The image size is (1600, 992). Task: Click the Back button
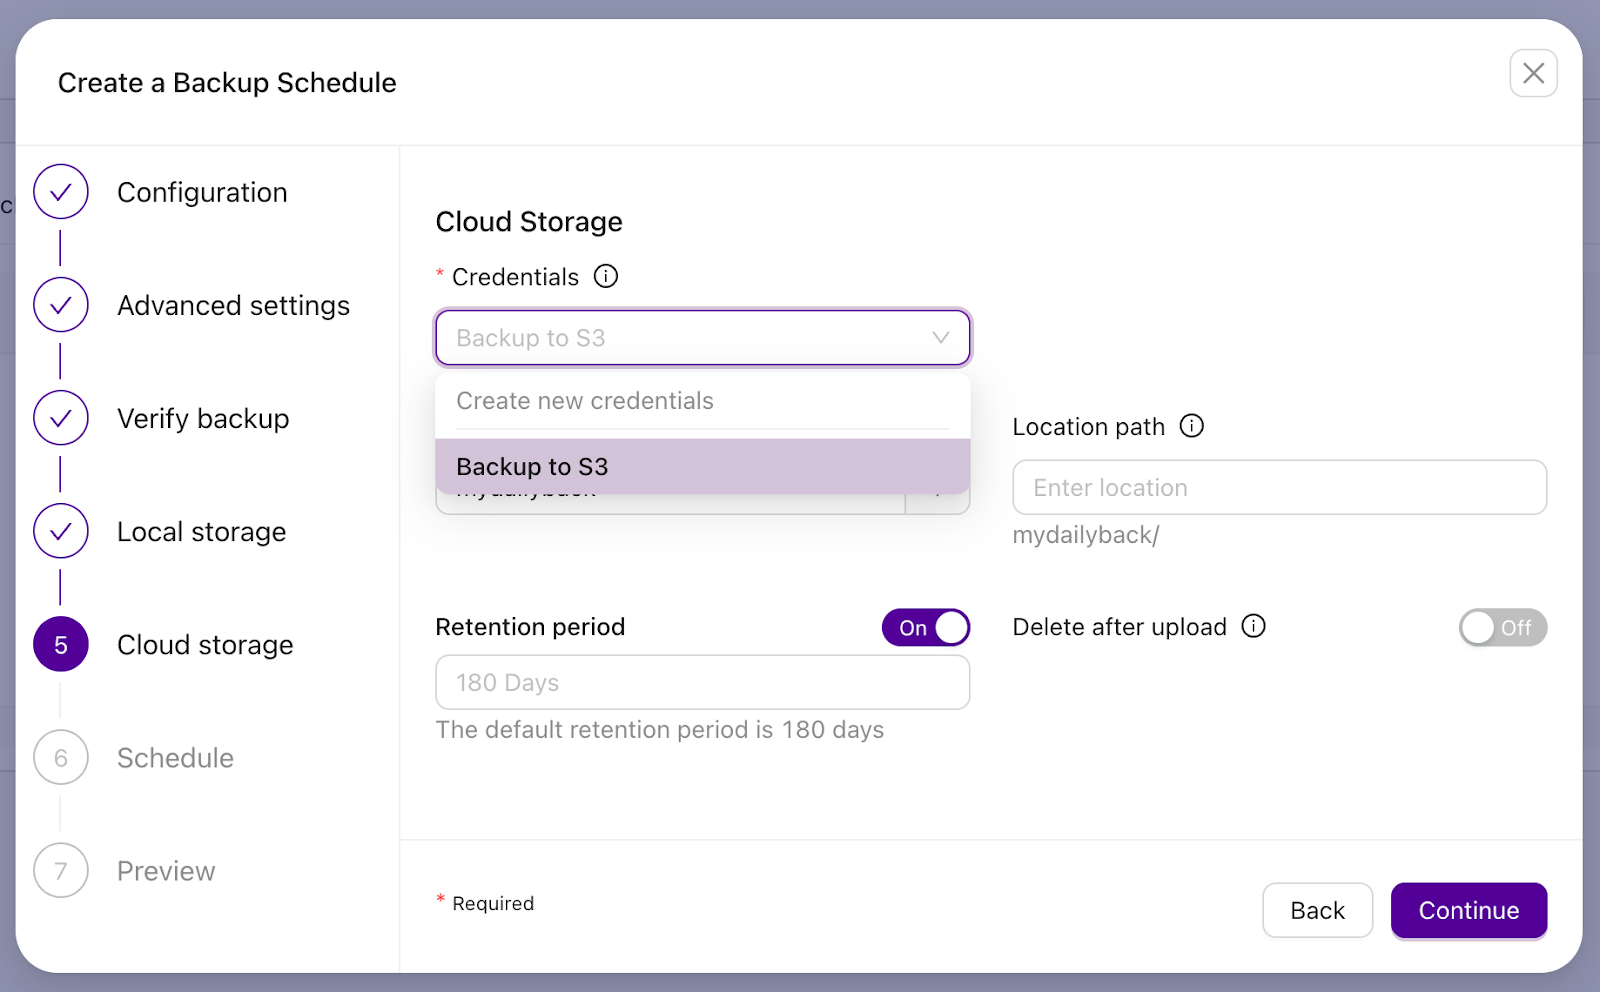1317,910
